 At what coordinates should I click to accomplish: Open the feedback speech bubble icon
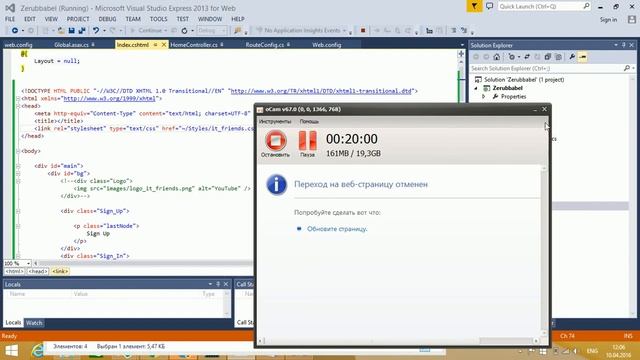[489, 6]
